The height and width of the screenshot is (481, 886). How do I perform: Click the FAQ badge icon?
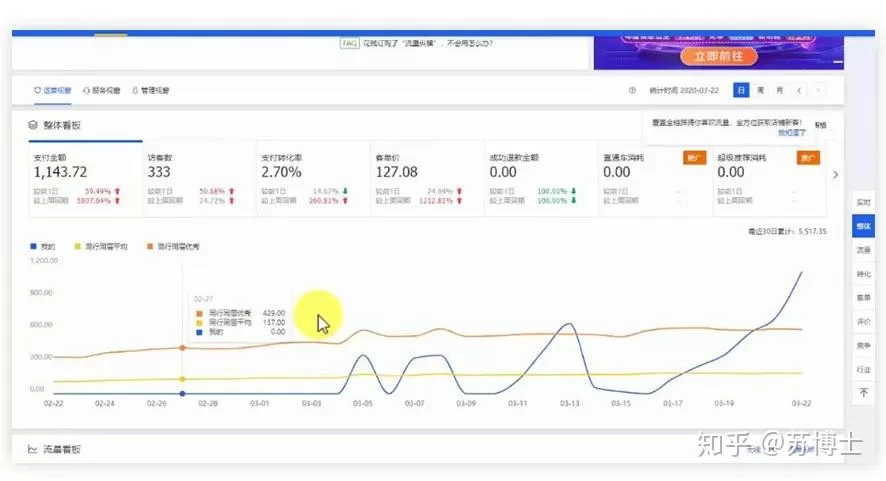click(349, 43)
